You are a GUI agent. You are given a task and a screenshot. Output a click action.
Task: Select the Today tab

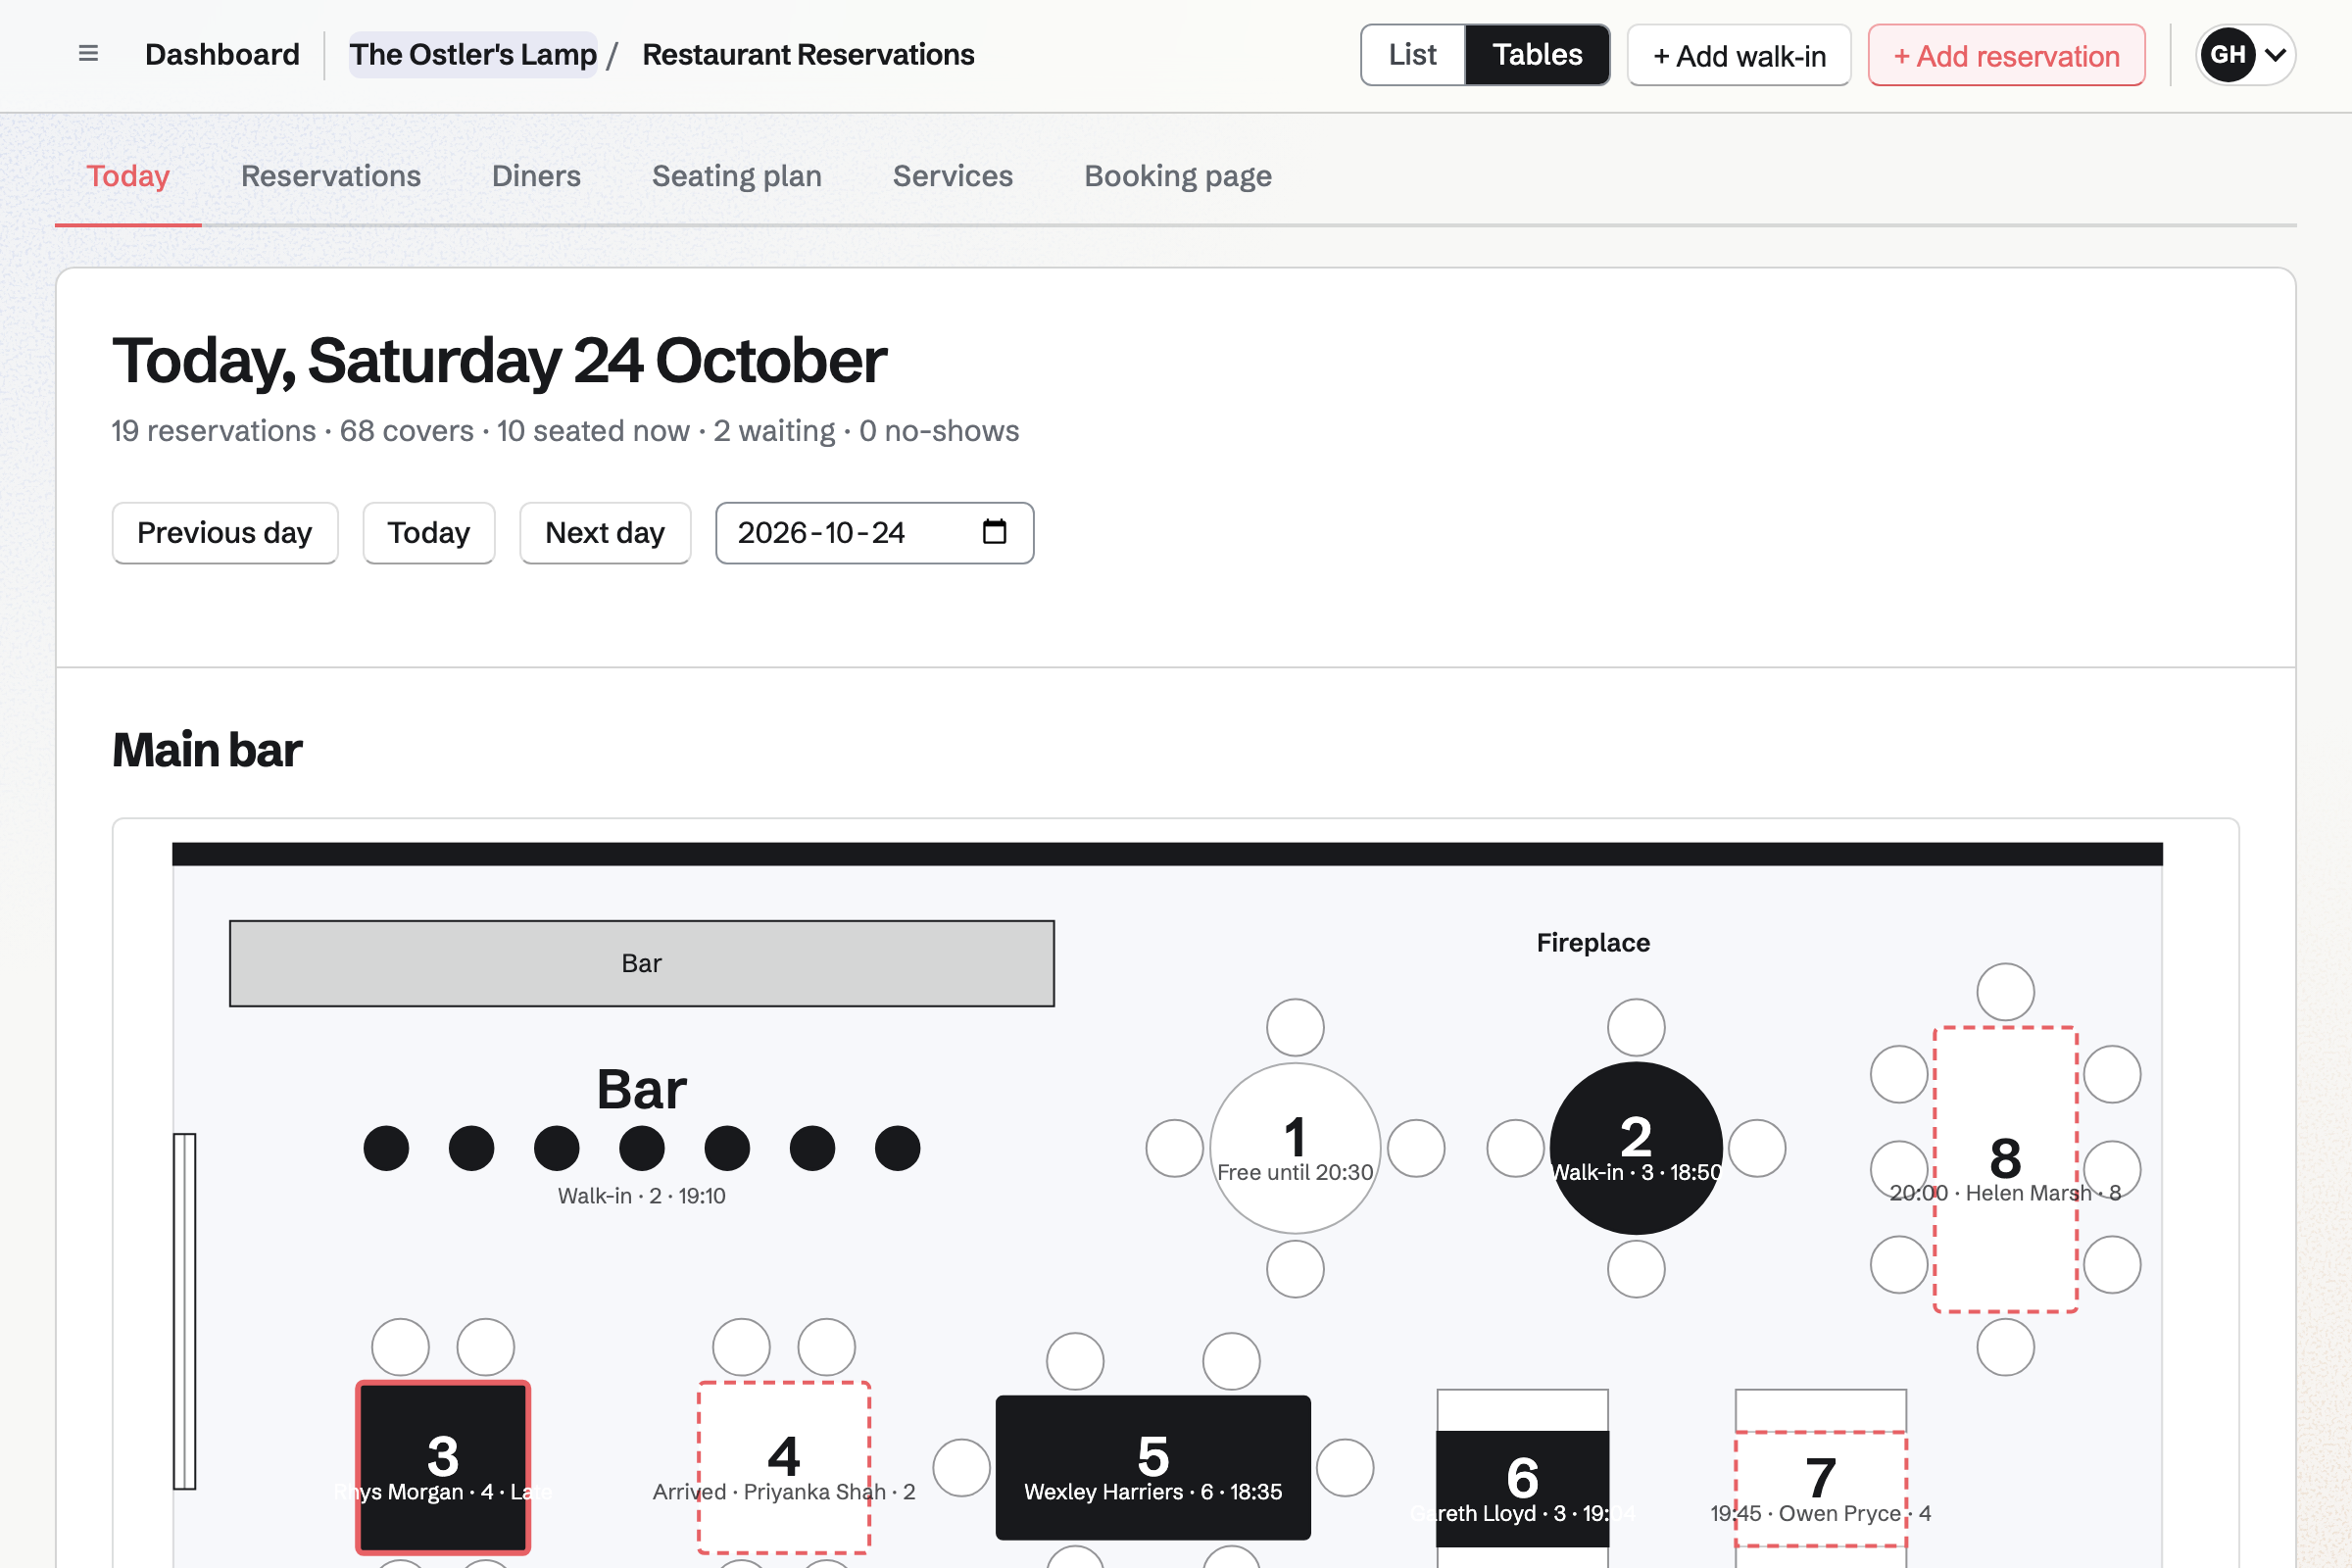point(128,176)
